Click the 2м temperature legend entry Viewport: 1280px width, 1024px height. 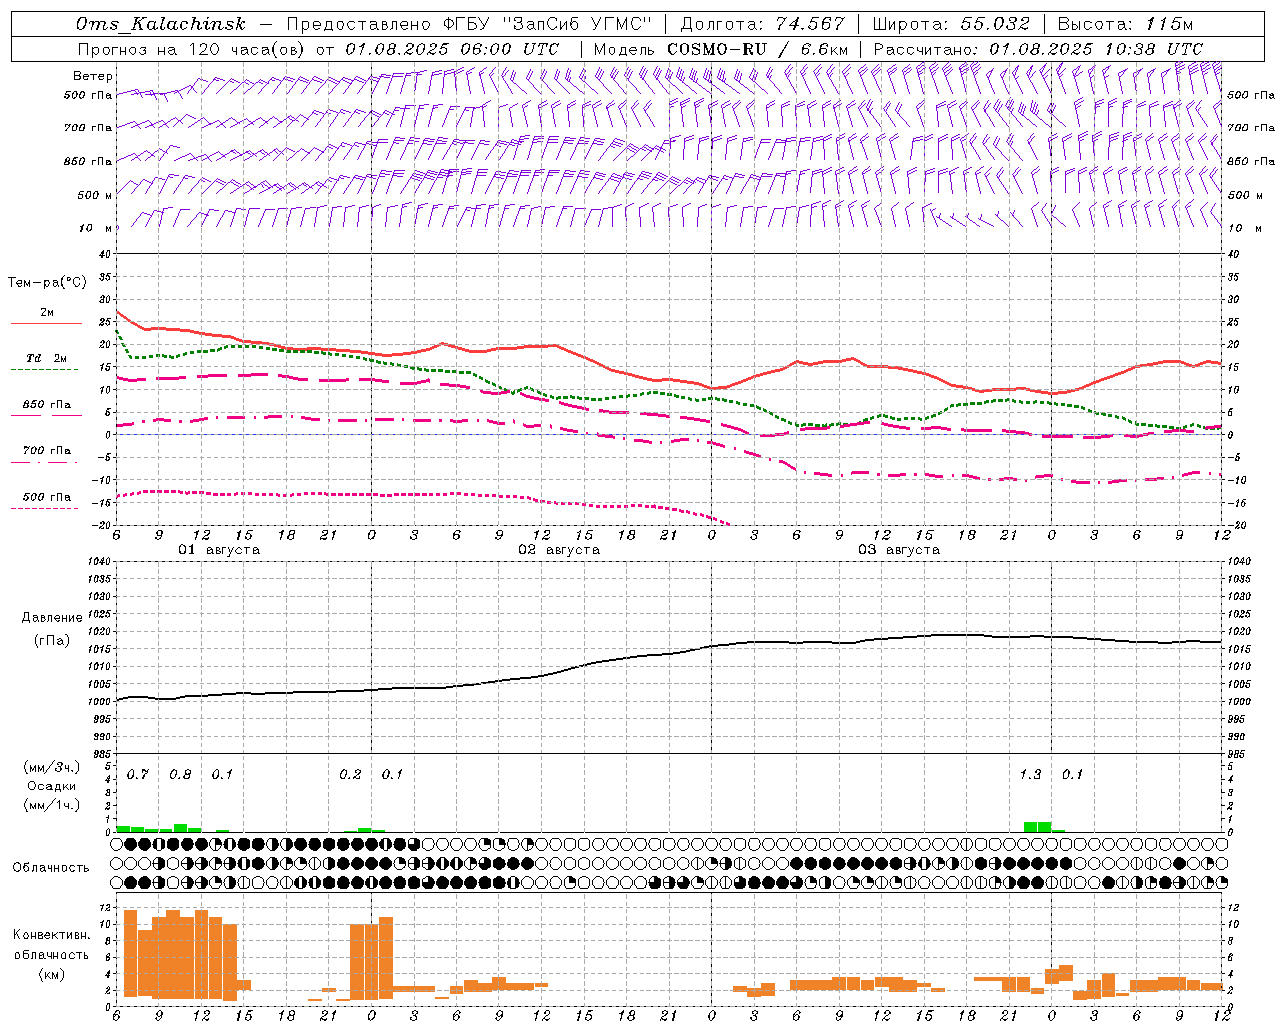pyautogui.click(x=47, y=312)
